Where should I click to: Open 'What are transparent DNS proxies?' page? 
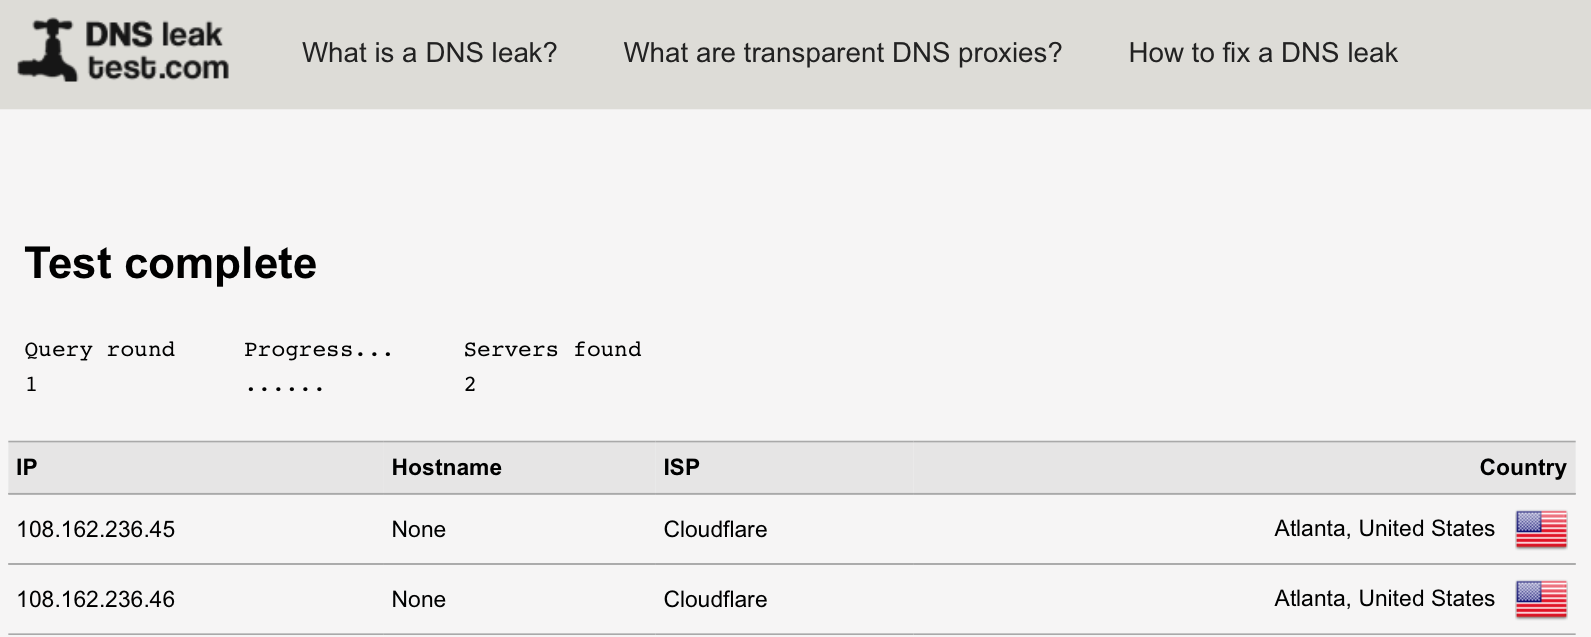843,53
